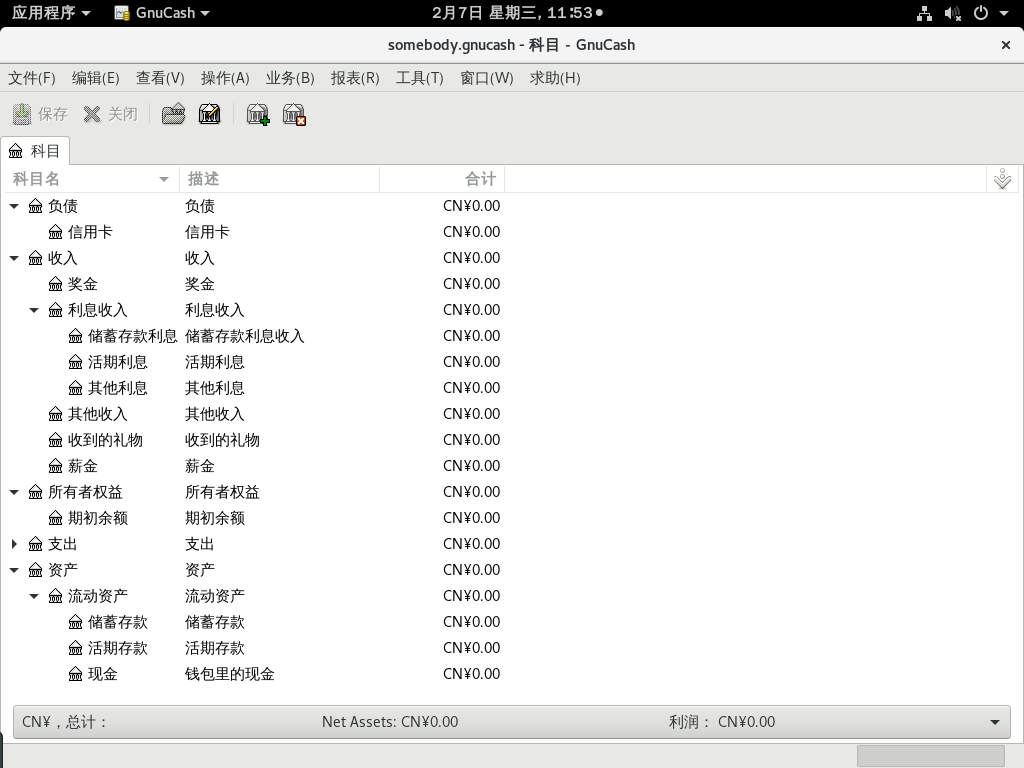Switch to the 科目 tab
This screenshot has width=1024, height=768.
(36, 151)
